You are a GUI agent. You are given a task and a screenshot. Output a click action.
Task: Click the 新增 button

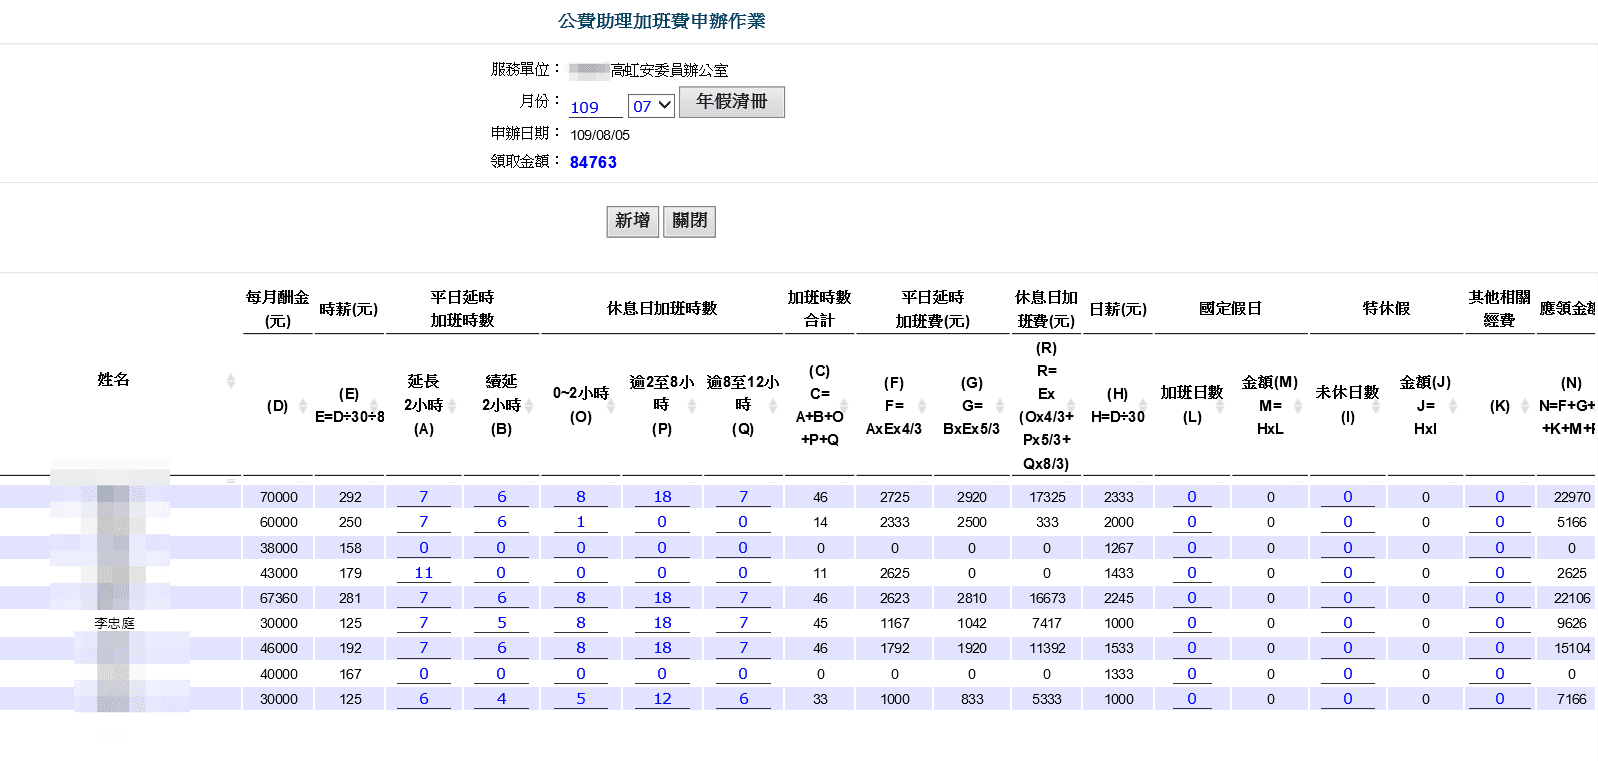point(632,221)
